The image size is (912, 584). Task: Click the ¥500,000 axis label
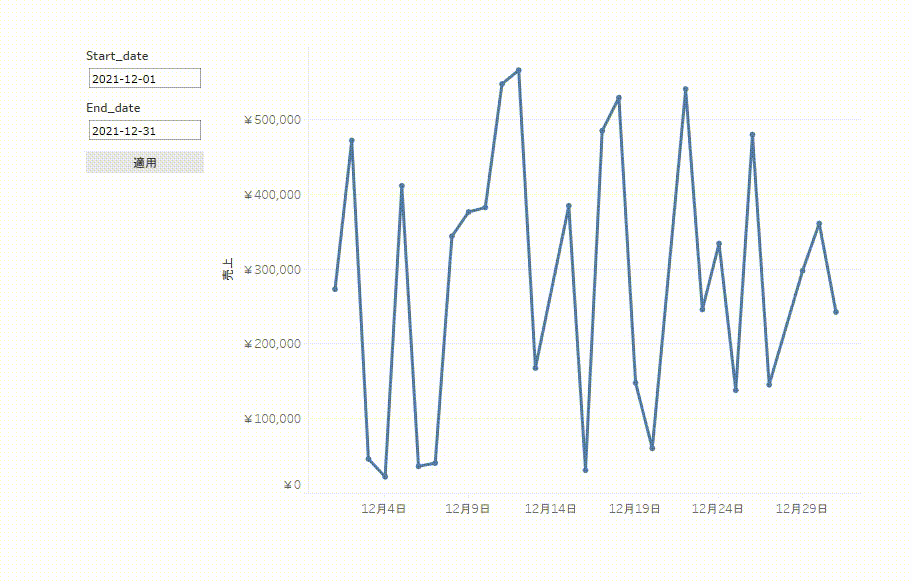pos(272,120)
